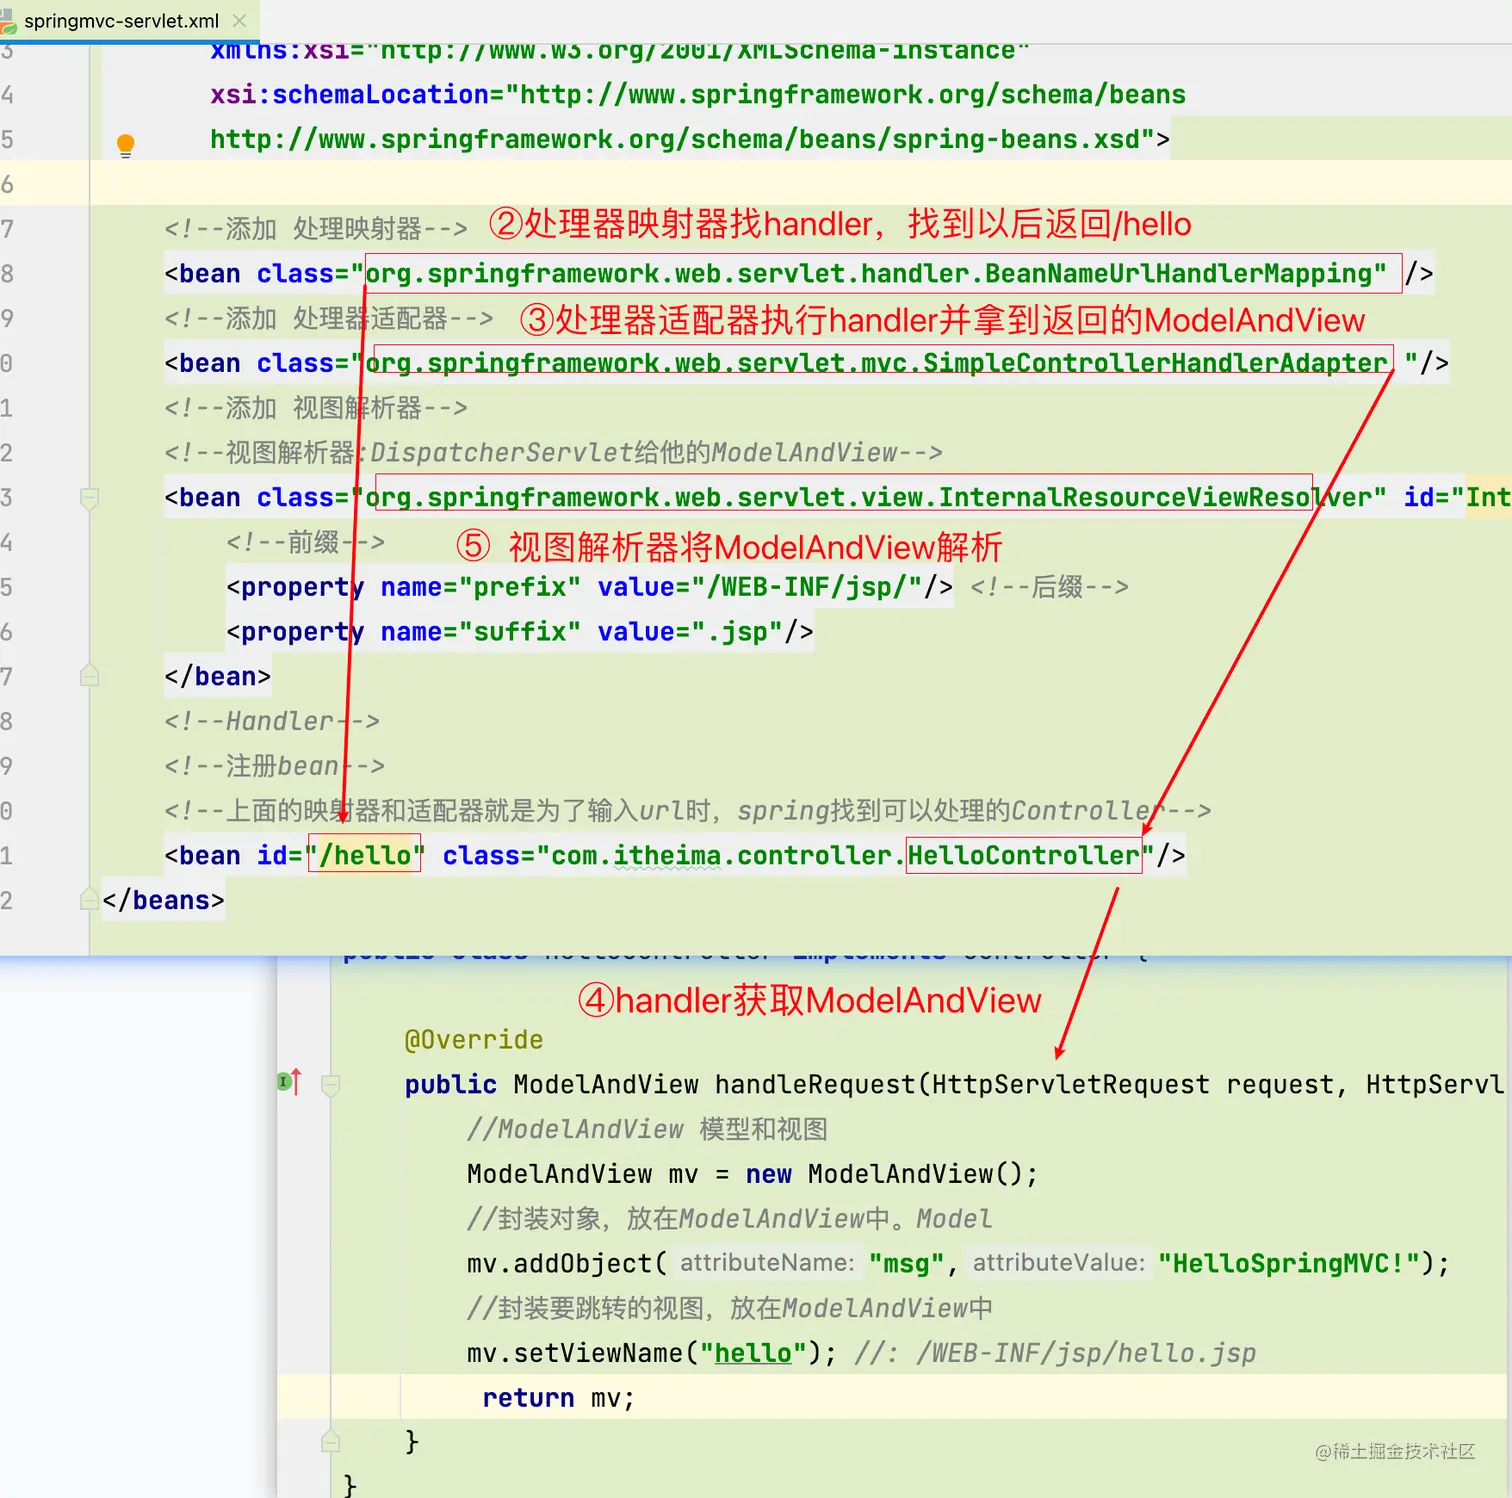Image resolution: width=1512 pixels, height=1498 pixels.
Task: Click the HttpServletRequest parameter type
Action: pyautogui.click(x=1070, y=1085)
